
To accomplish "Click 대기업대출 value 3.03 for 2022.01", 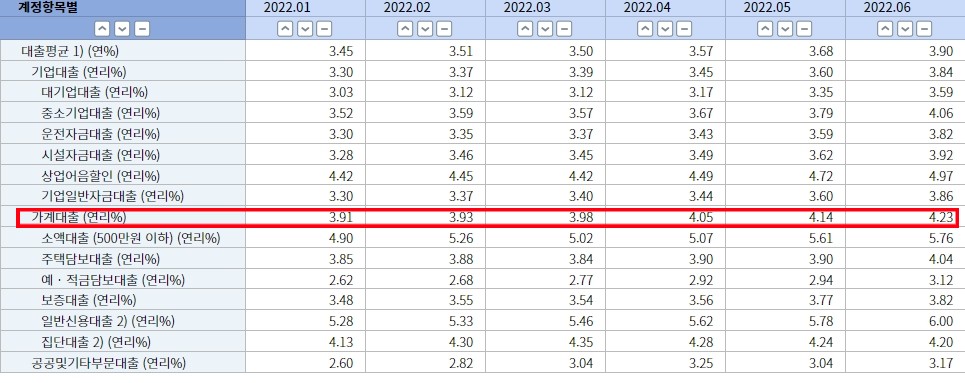I will click(x=342, y=92).
